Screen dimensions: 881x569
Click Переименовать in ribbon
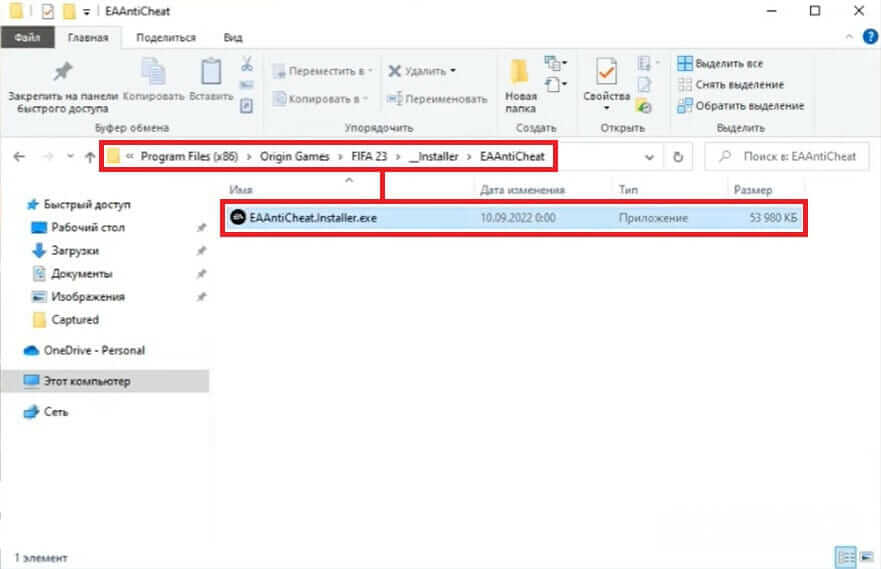437,99
